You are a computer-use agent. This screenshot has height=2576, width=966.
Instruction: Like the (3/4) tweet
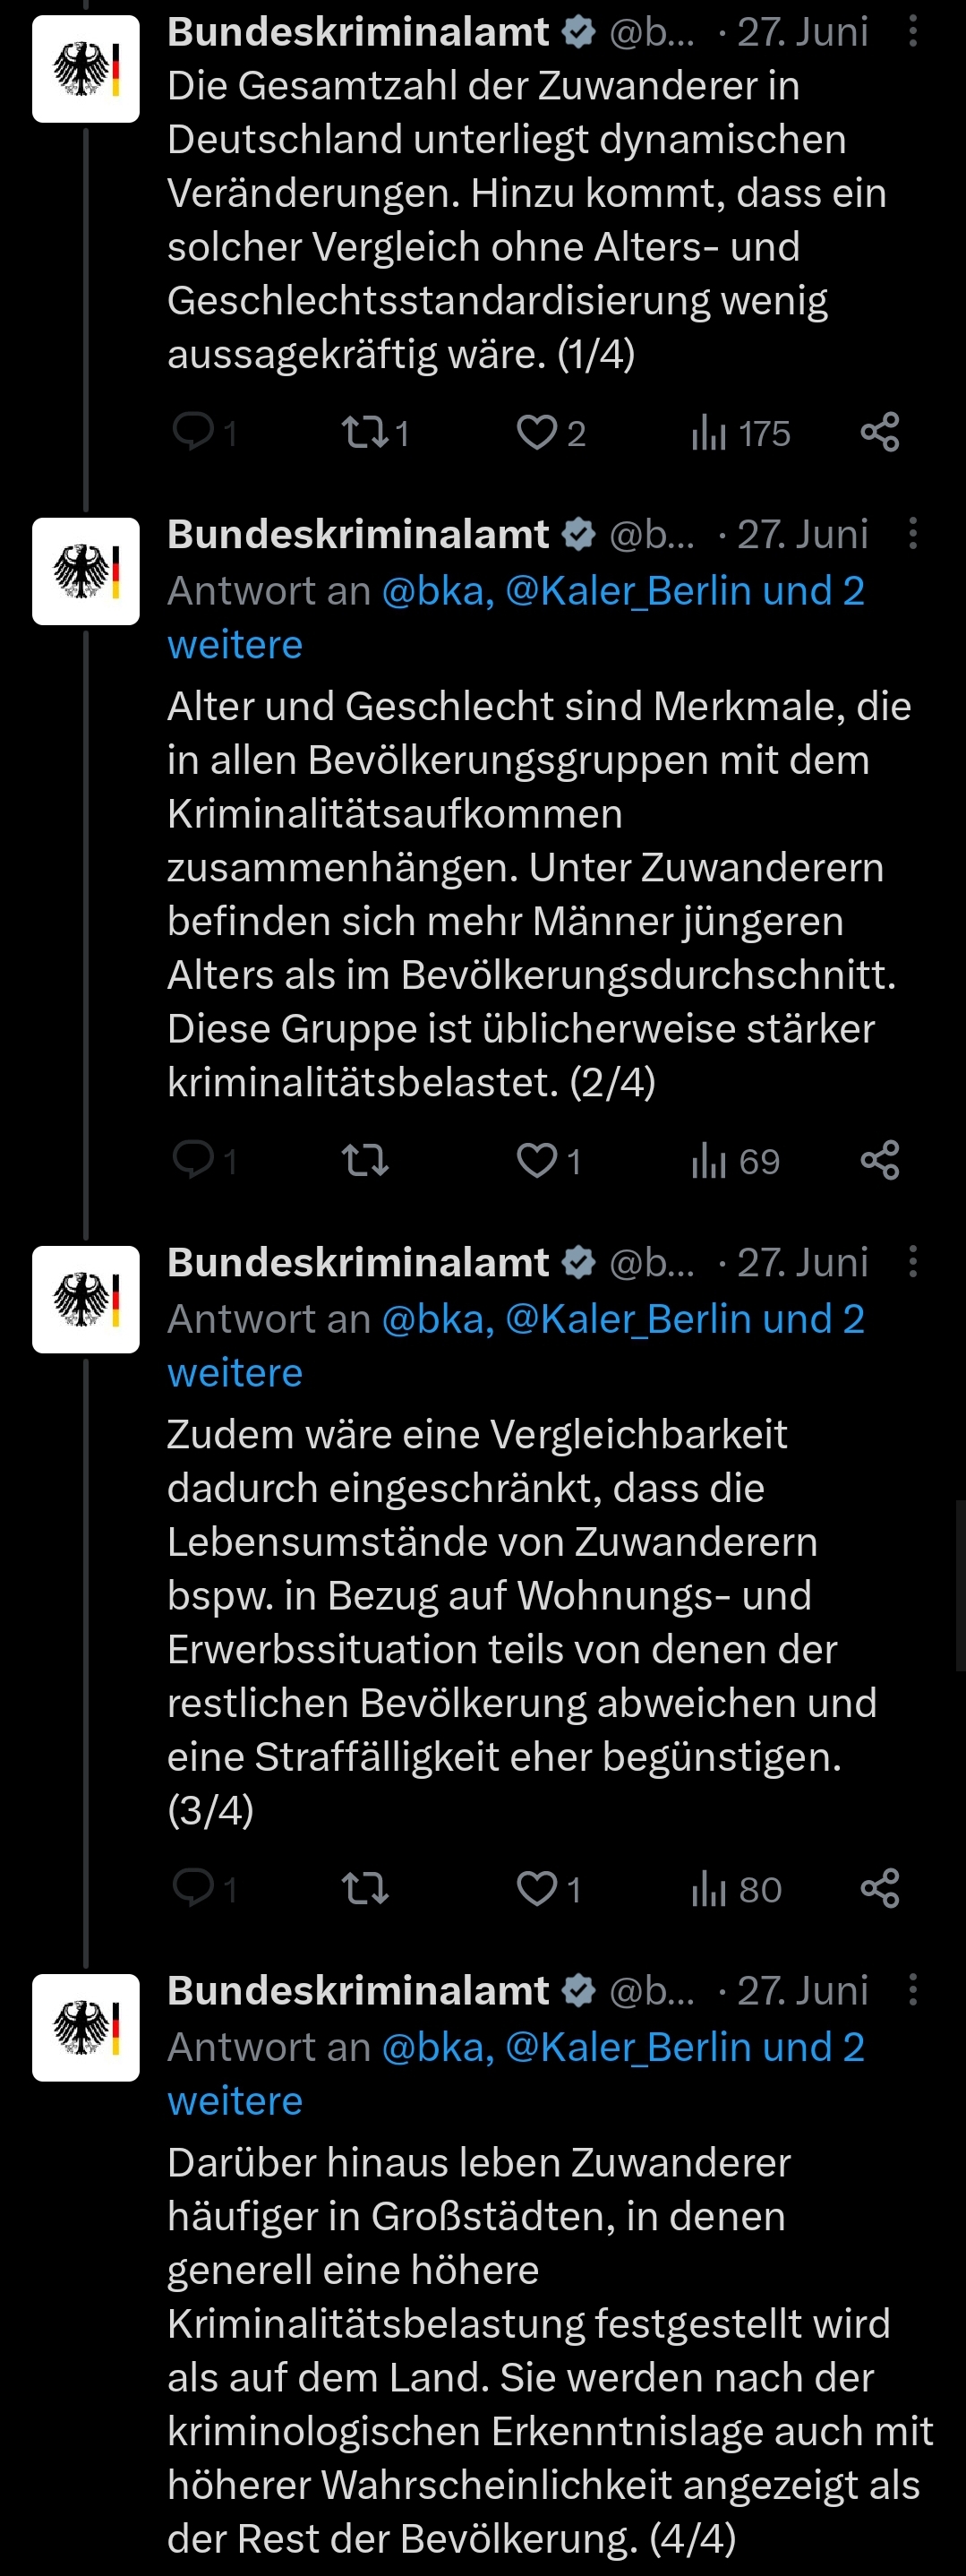[x=548, y=1888]
